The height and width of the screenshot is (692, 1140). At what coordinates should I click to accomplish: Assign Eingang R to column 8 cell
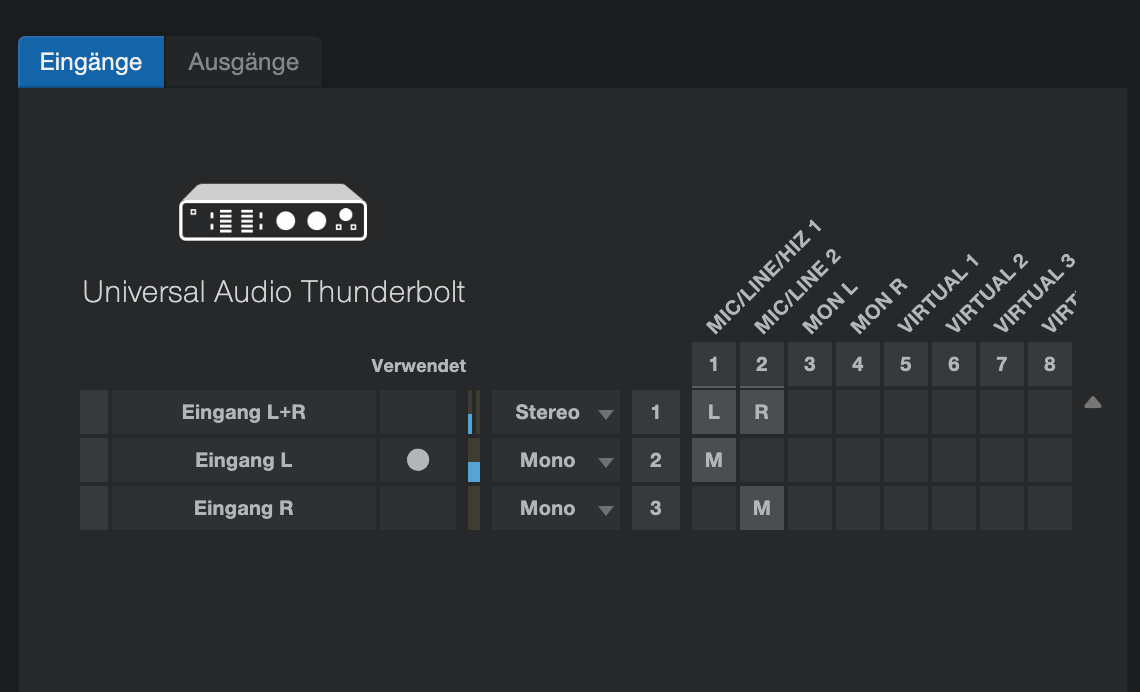1050,508
